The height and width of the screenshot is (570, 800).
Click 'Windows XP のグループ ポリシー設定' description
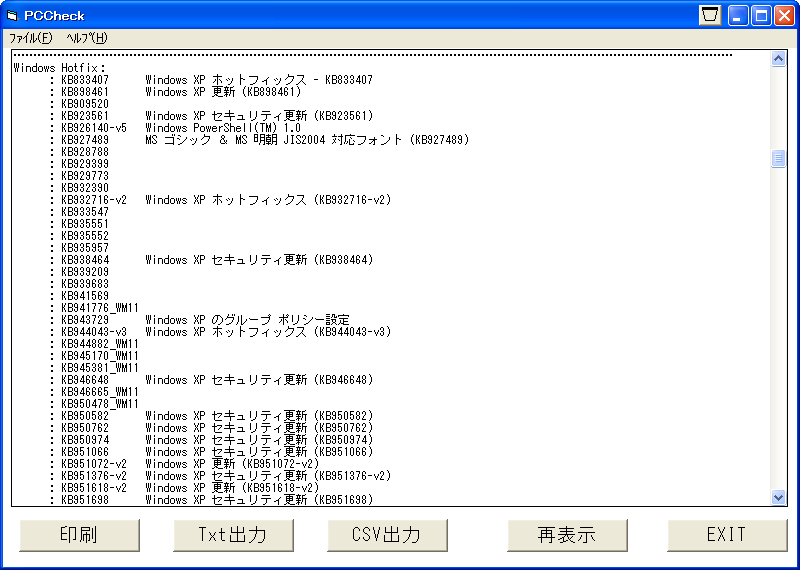(x=247, y=320)
